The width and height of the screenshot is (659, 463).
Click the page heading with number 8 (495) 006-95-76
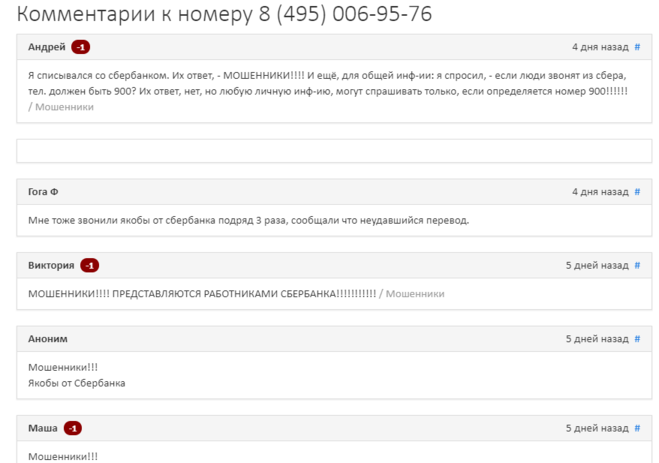click(224, 14)
